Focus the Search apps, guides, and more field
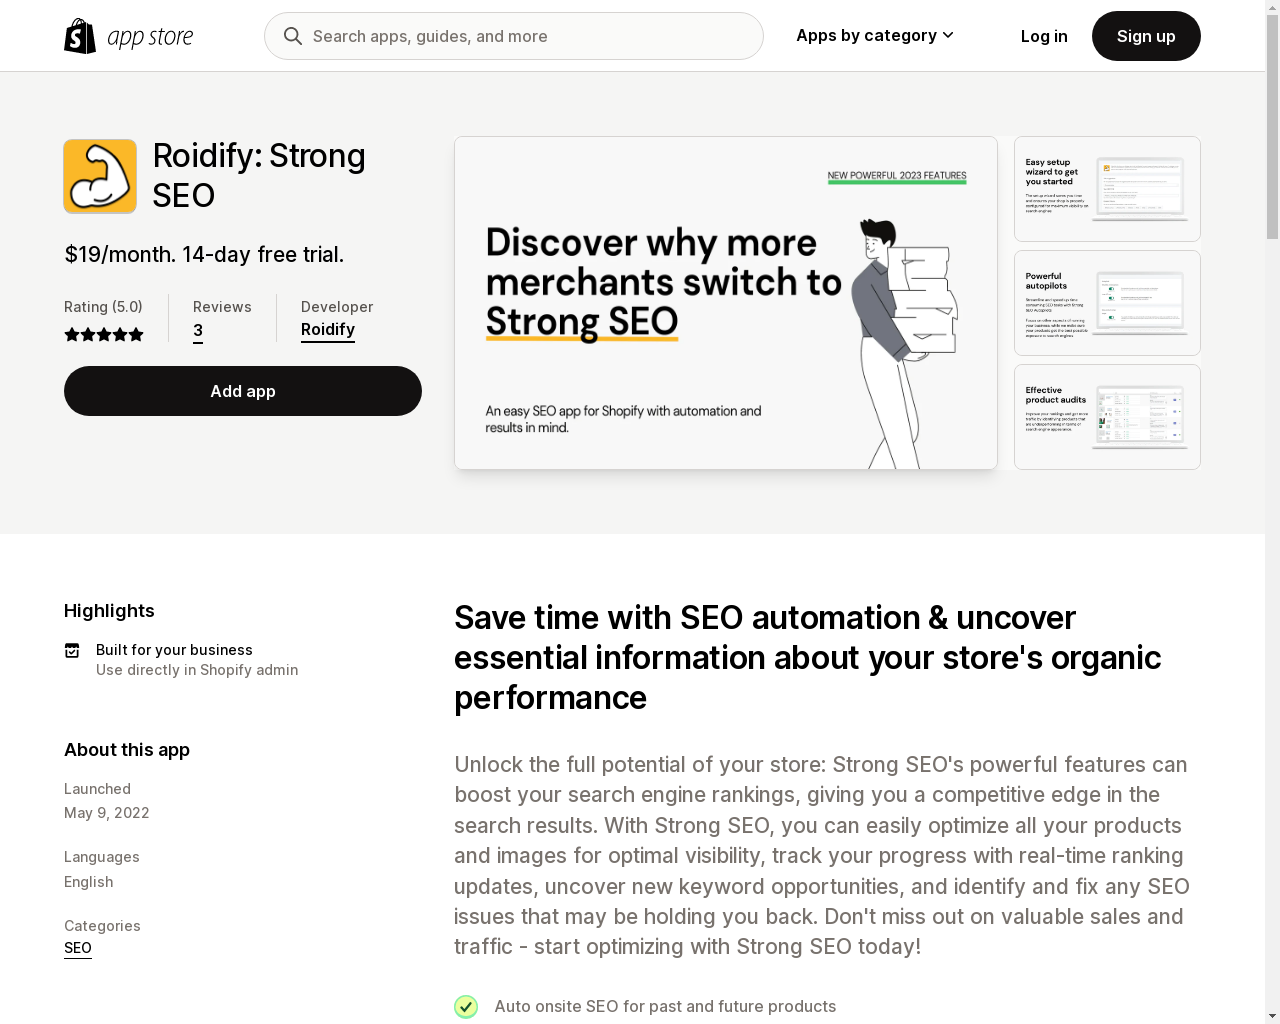Viewport: 1280px width, 1024px height. click(x=514, y=36)
